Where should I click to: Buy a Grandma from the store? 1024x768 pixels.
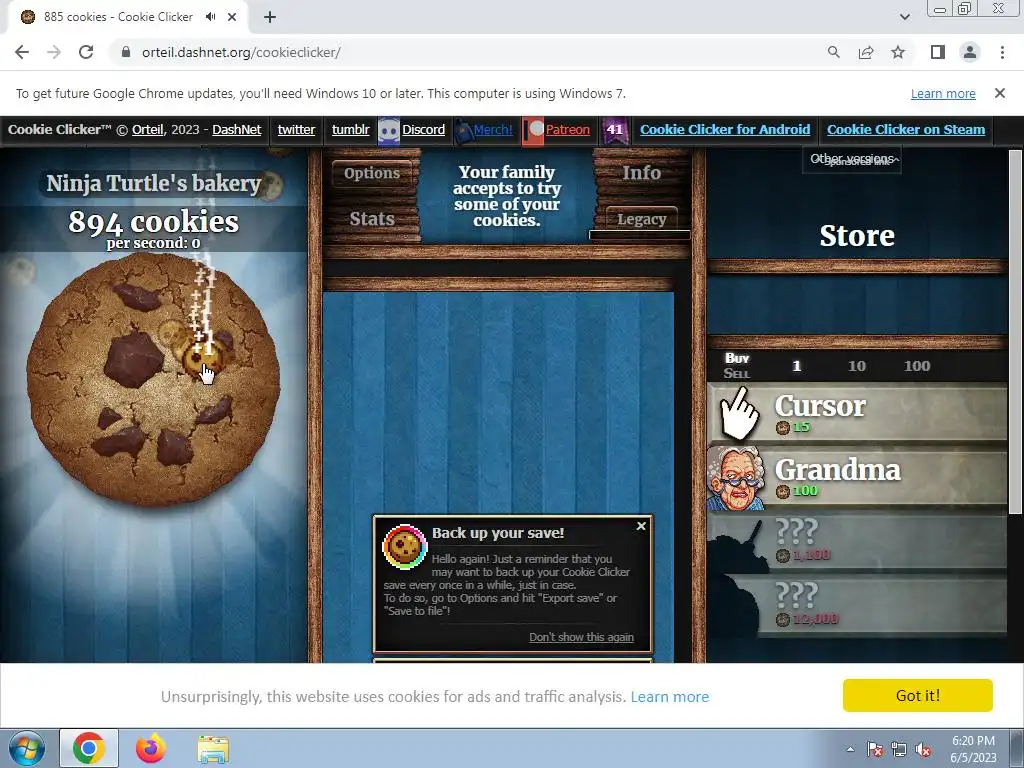click(x=857, y=477)
